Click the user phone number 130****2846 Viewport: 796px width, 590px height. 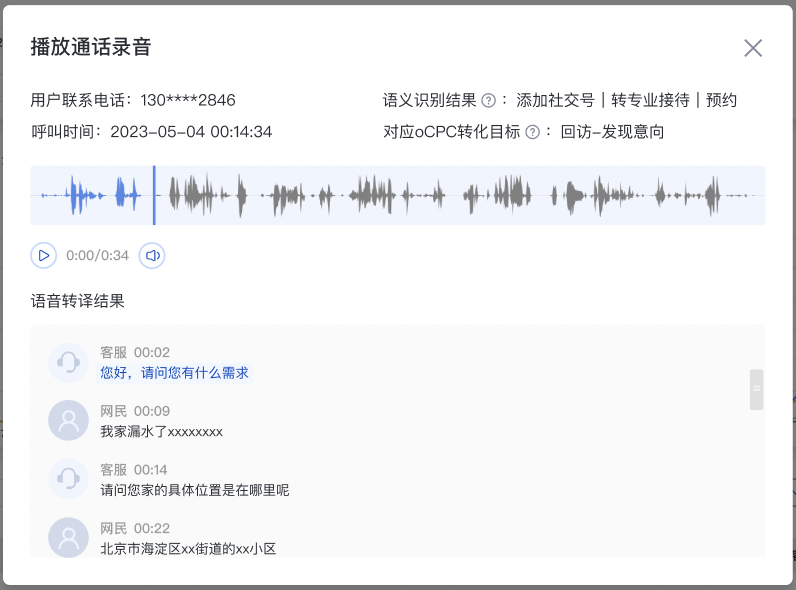pyautogui.click(x=187, y=100)
